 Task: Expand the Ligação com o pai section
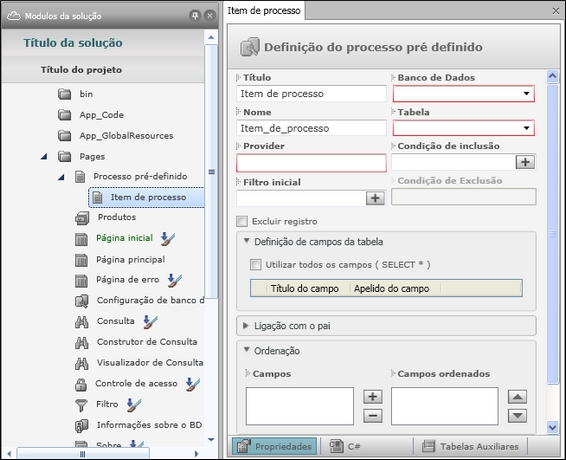coord(246,325)
